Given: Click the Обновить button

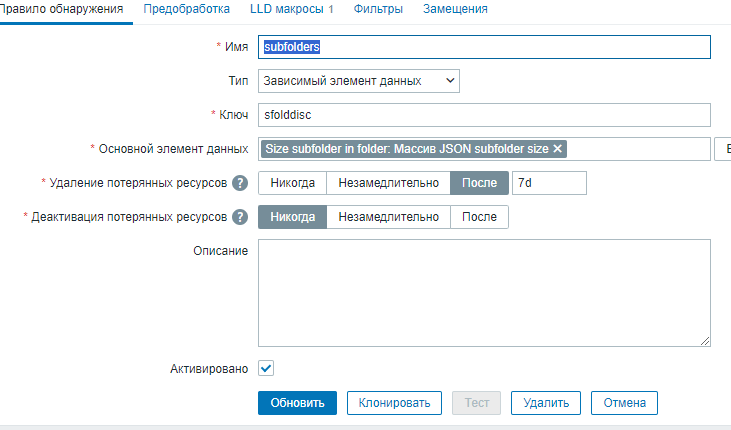Looking at the screenshot, I should tap(297, 403).
